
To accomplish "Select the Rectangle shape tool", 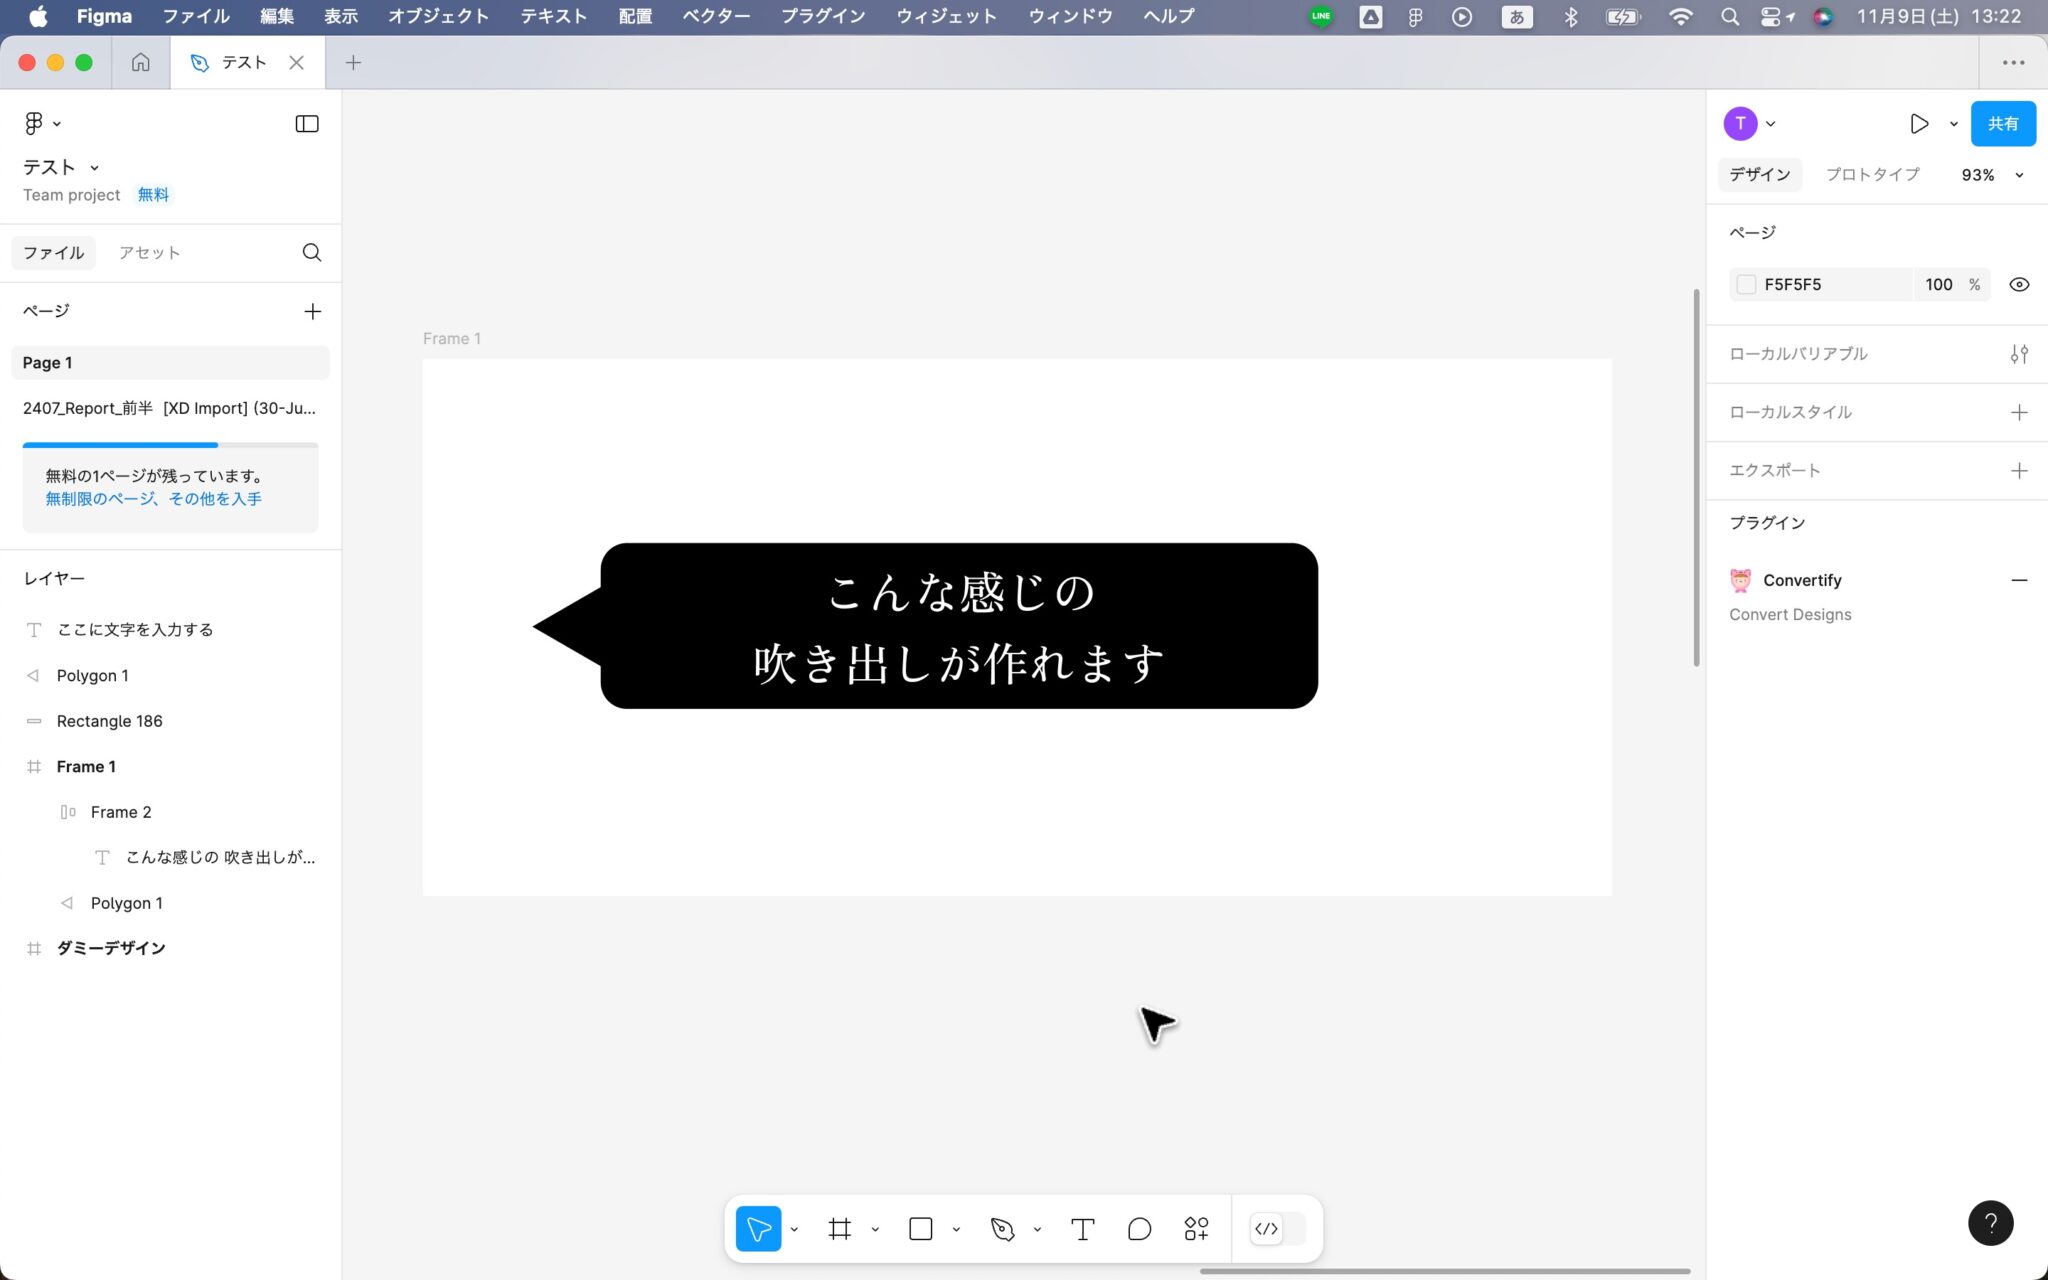I will [x=919, y=1228].
